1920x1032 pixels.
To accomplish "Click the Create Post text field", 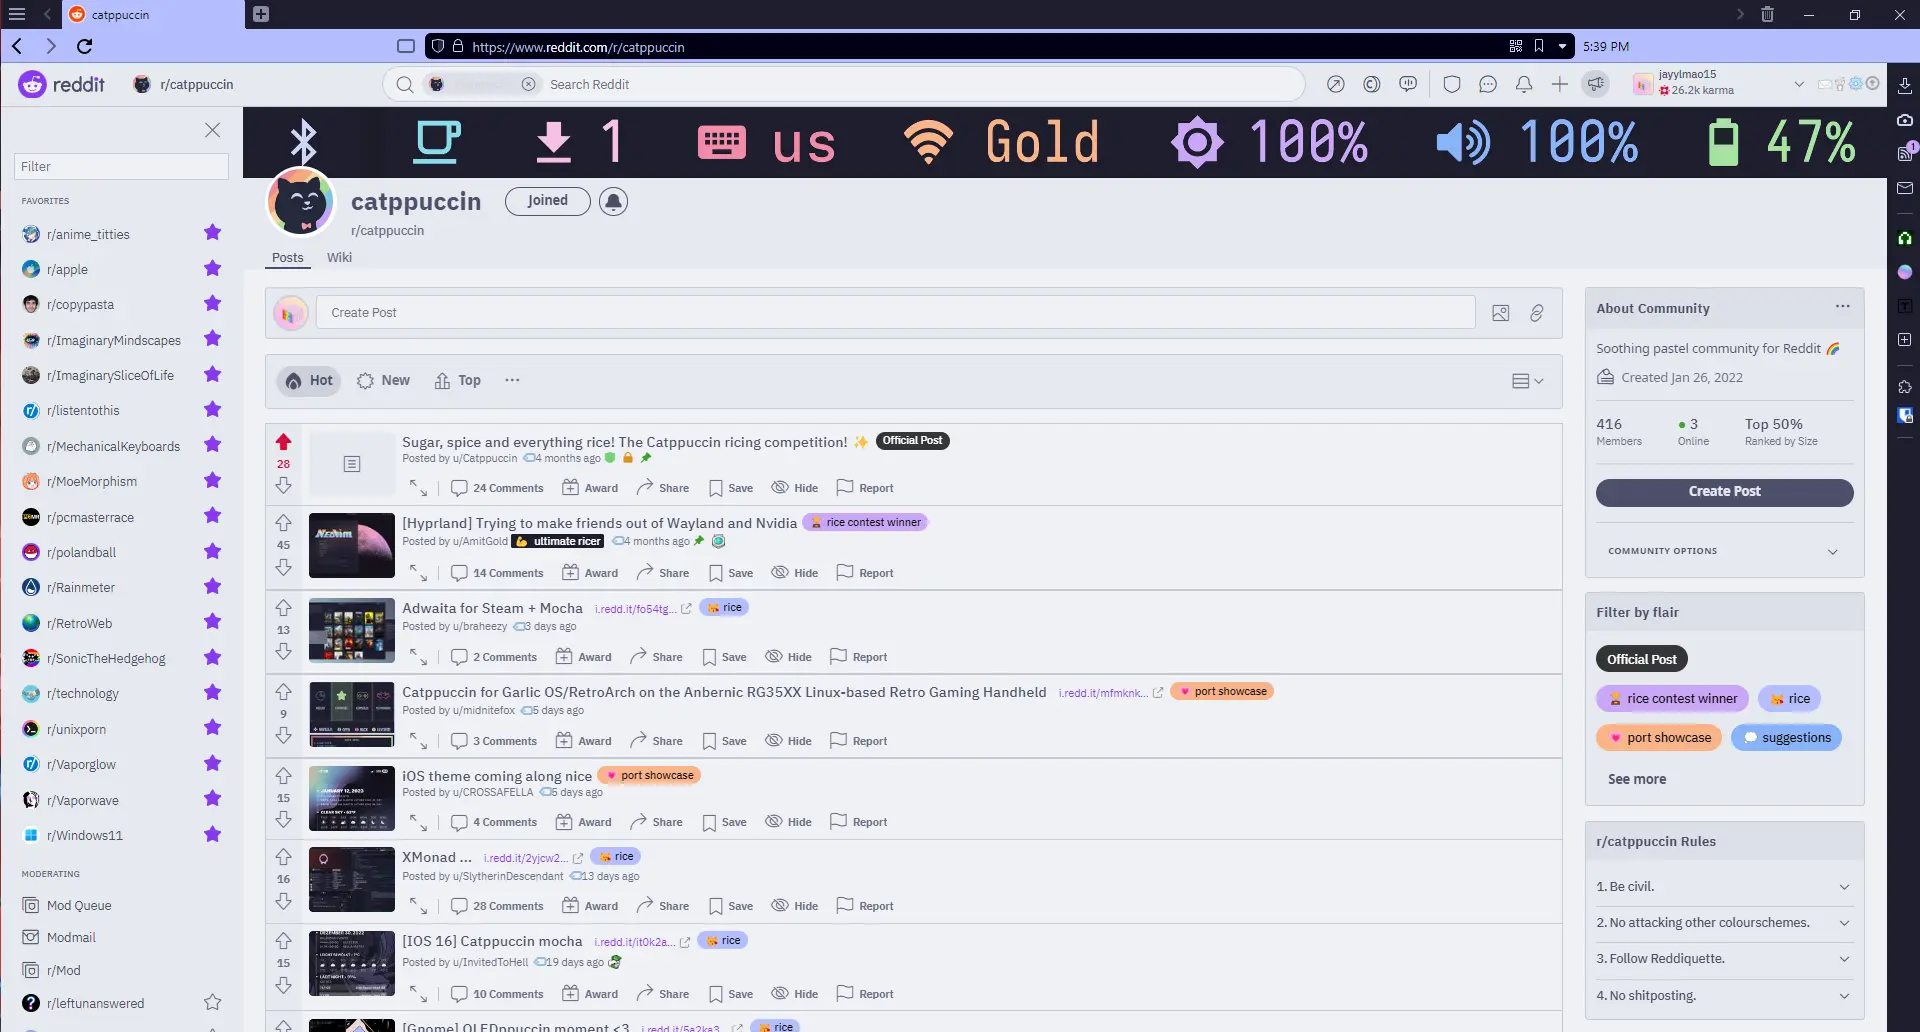I will point(895,313).
